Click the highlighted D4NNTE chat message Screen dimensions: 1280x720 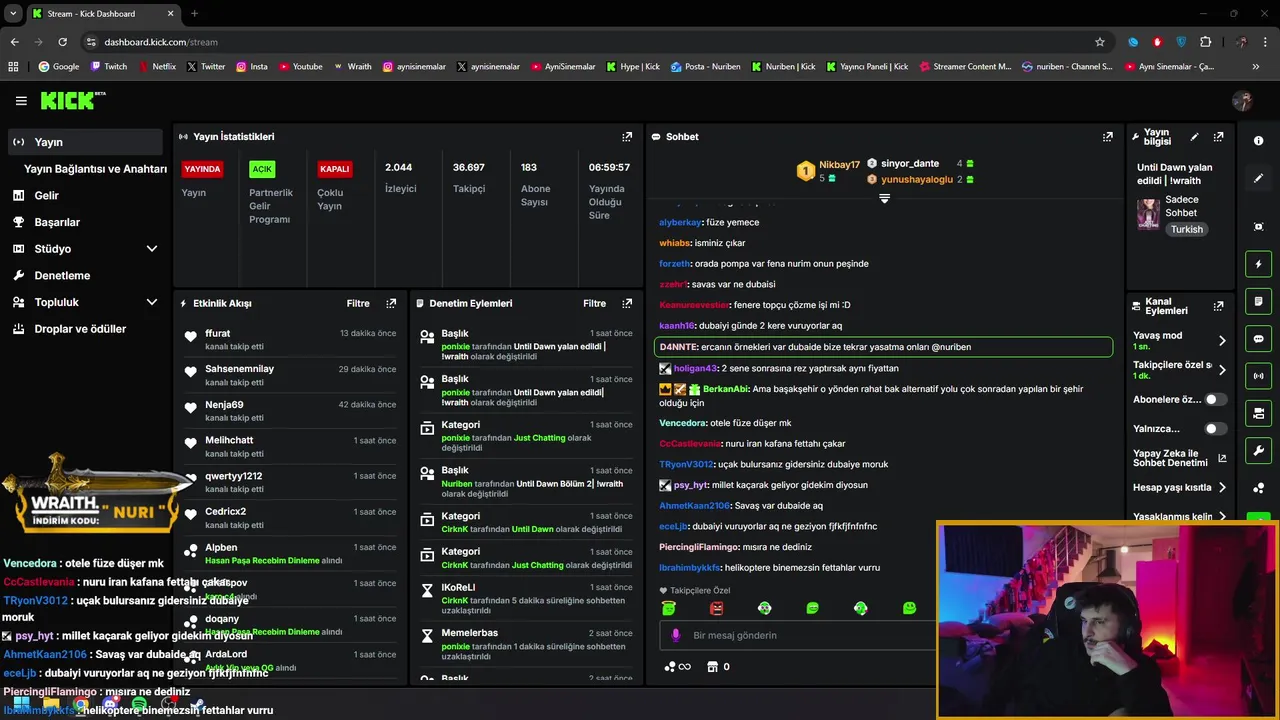click(x=884, y=347)
